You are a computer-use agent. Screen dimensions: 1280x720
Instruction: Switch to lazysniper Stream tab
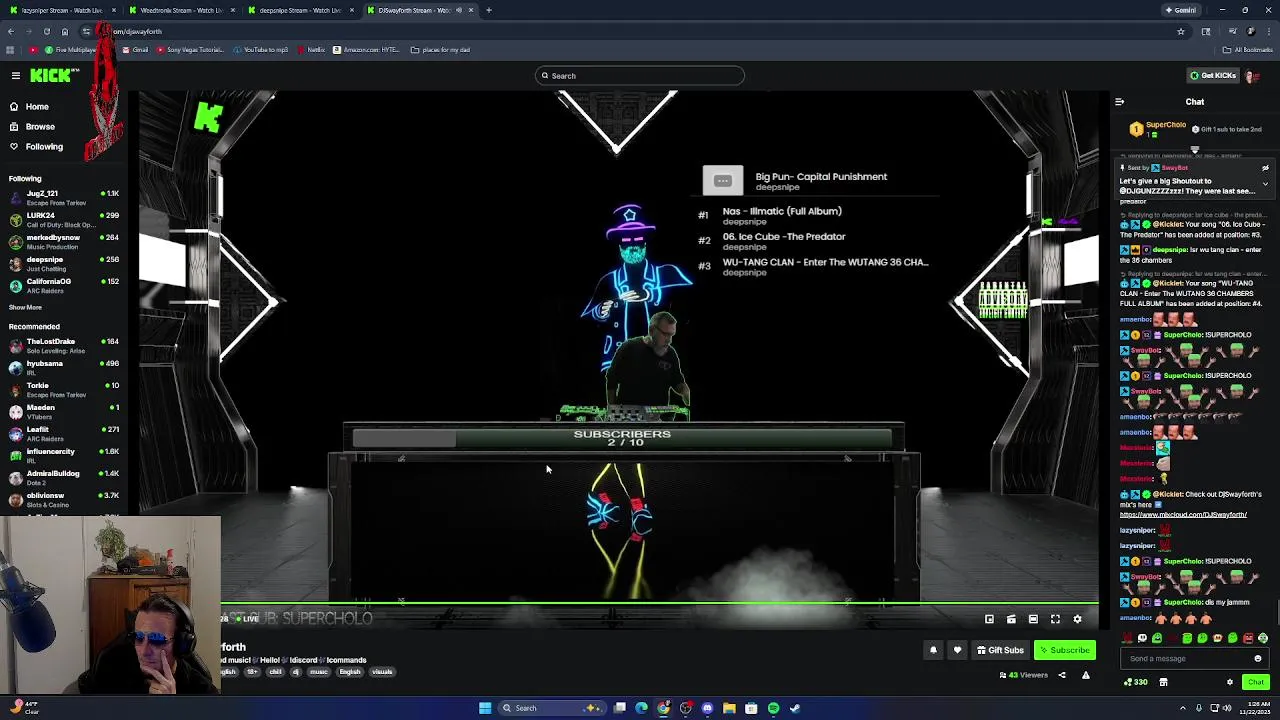62,10
